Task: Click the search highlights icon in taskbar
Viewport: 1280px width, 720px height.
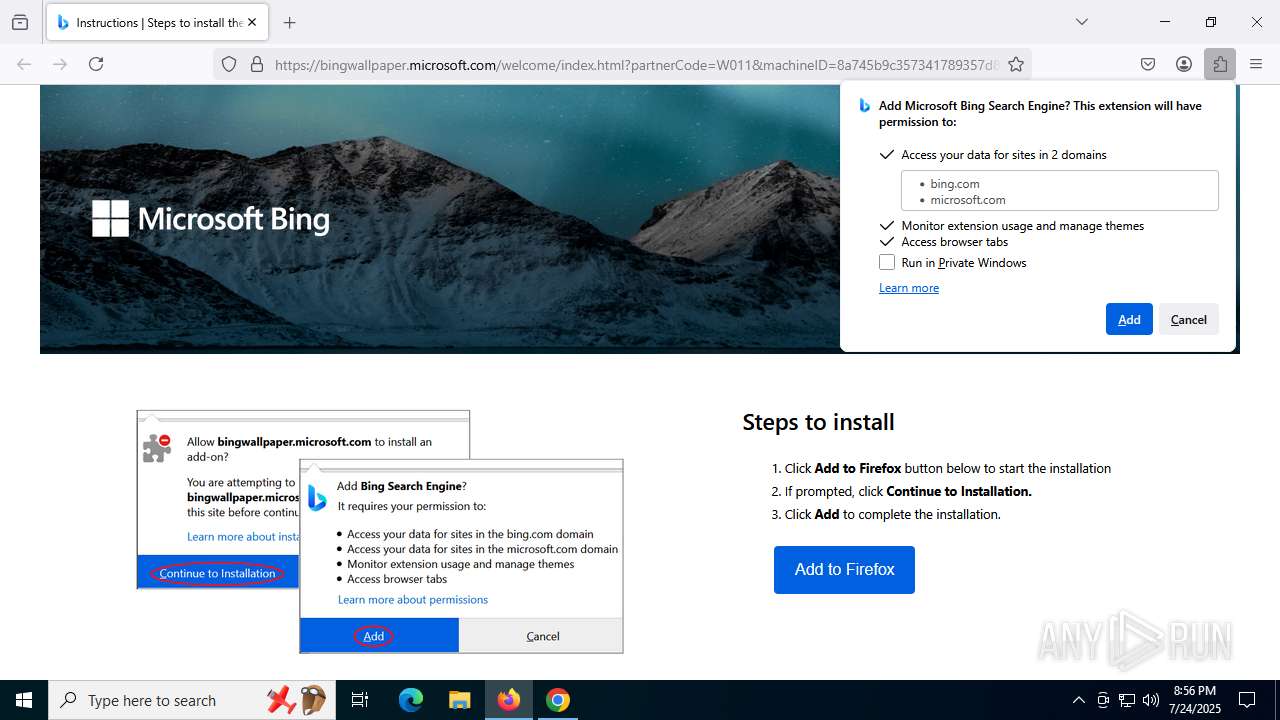Action: coord(297,700)
